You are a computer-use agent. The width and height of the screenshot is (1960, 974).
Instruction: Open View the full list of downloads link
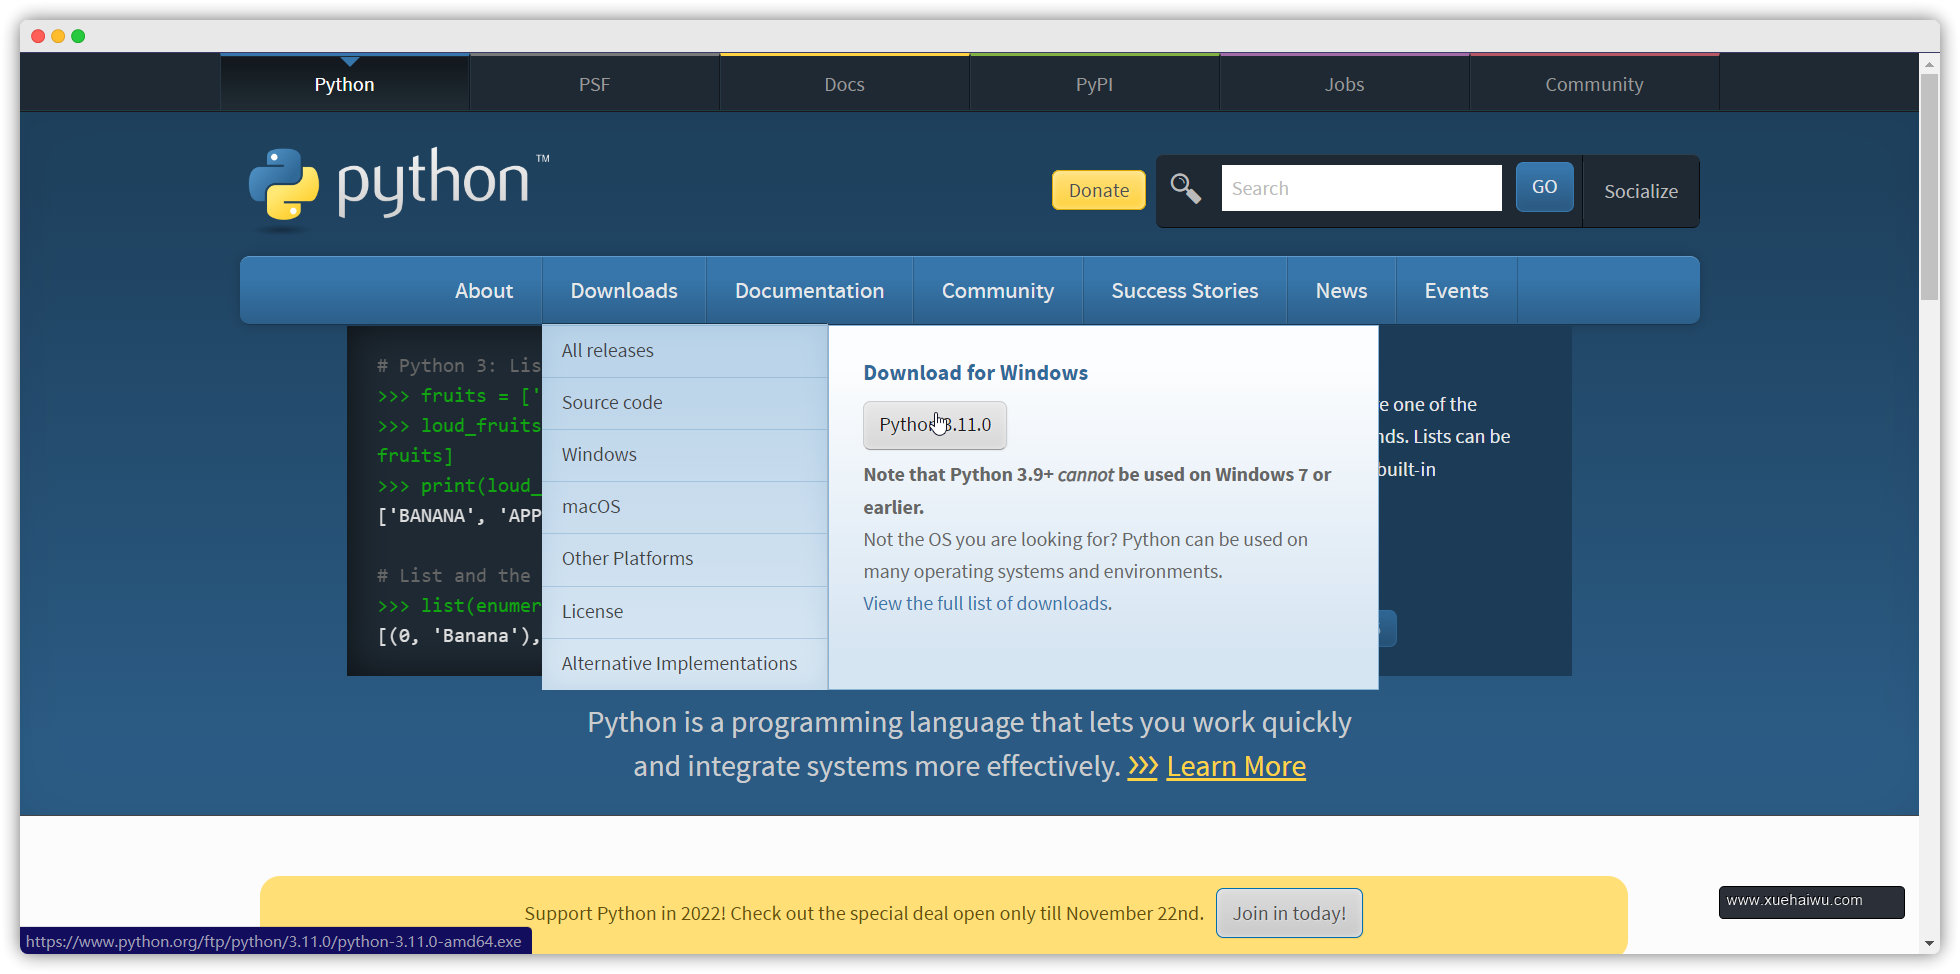pyautogui.click(x=986, y=603)
